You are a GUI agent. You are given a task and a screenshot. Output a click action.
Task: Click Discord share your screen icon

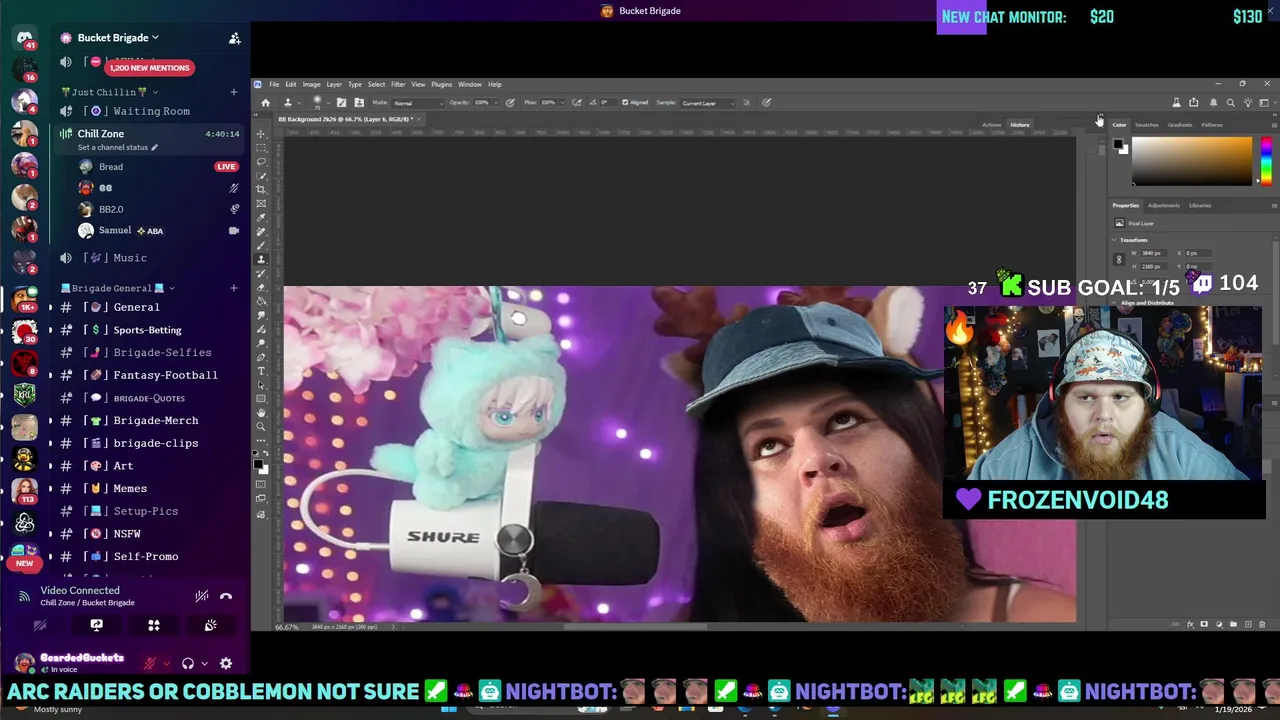point(97,625)
